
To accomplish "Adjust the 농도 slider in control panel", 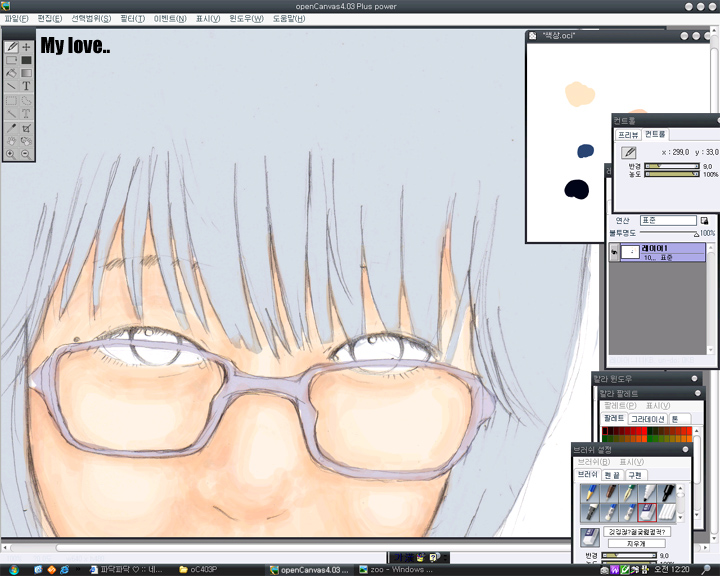I will point(672,174).
